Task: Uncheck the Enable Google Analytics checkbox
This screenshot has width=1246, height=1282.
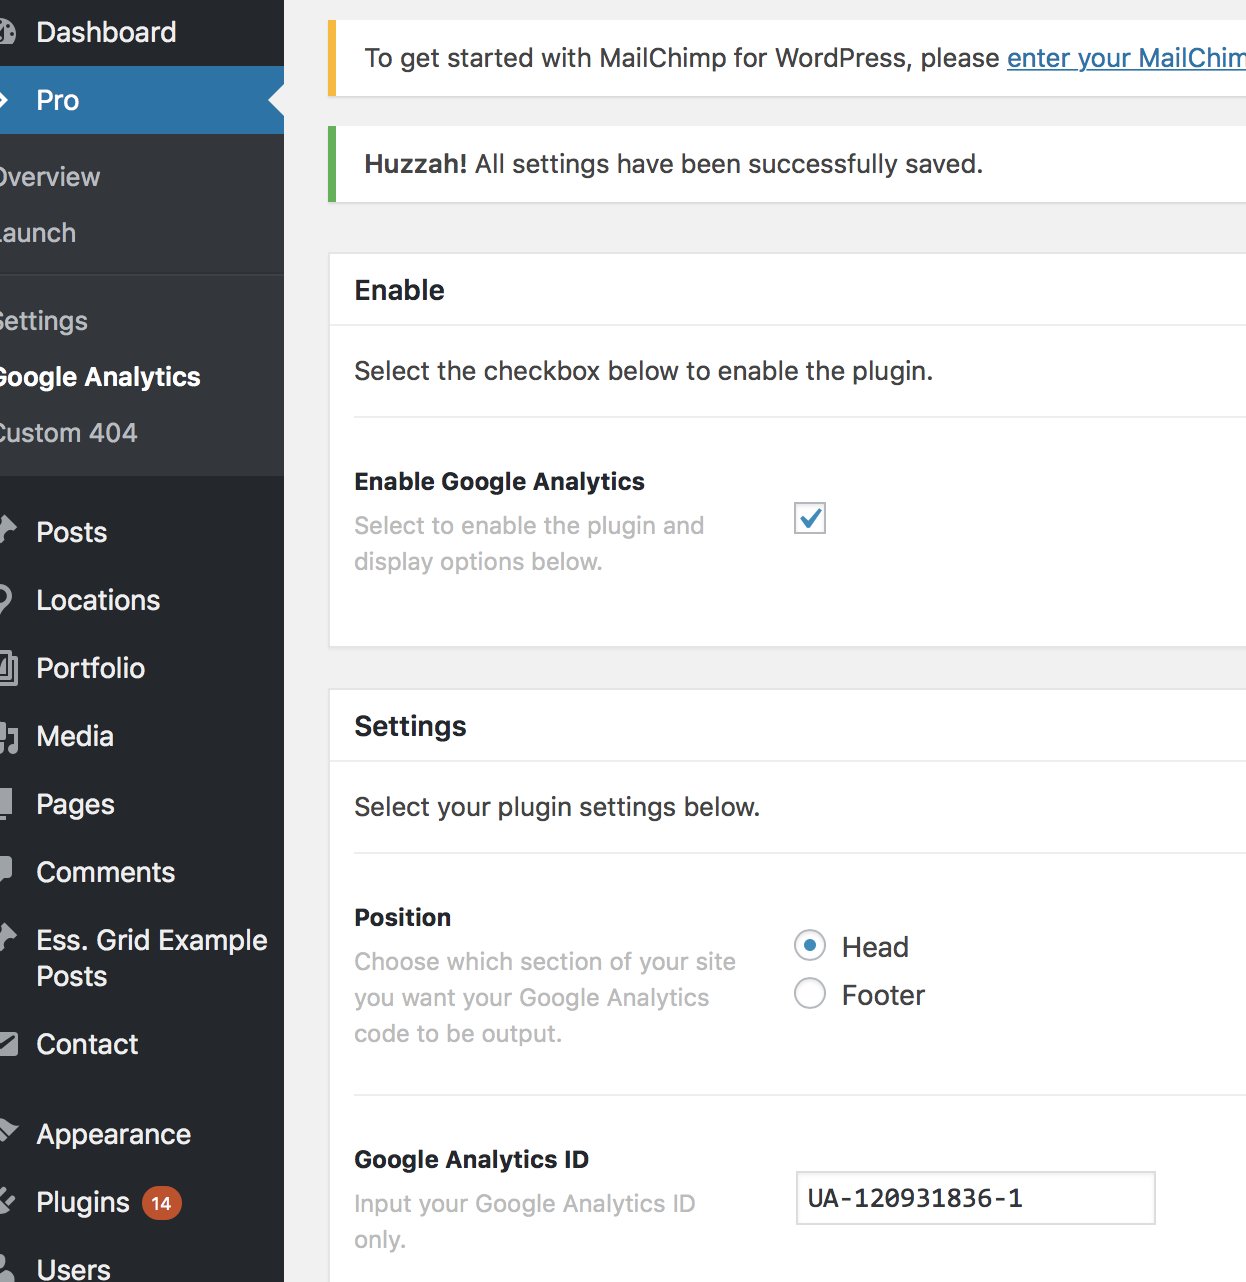Action: (810, 518)
